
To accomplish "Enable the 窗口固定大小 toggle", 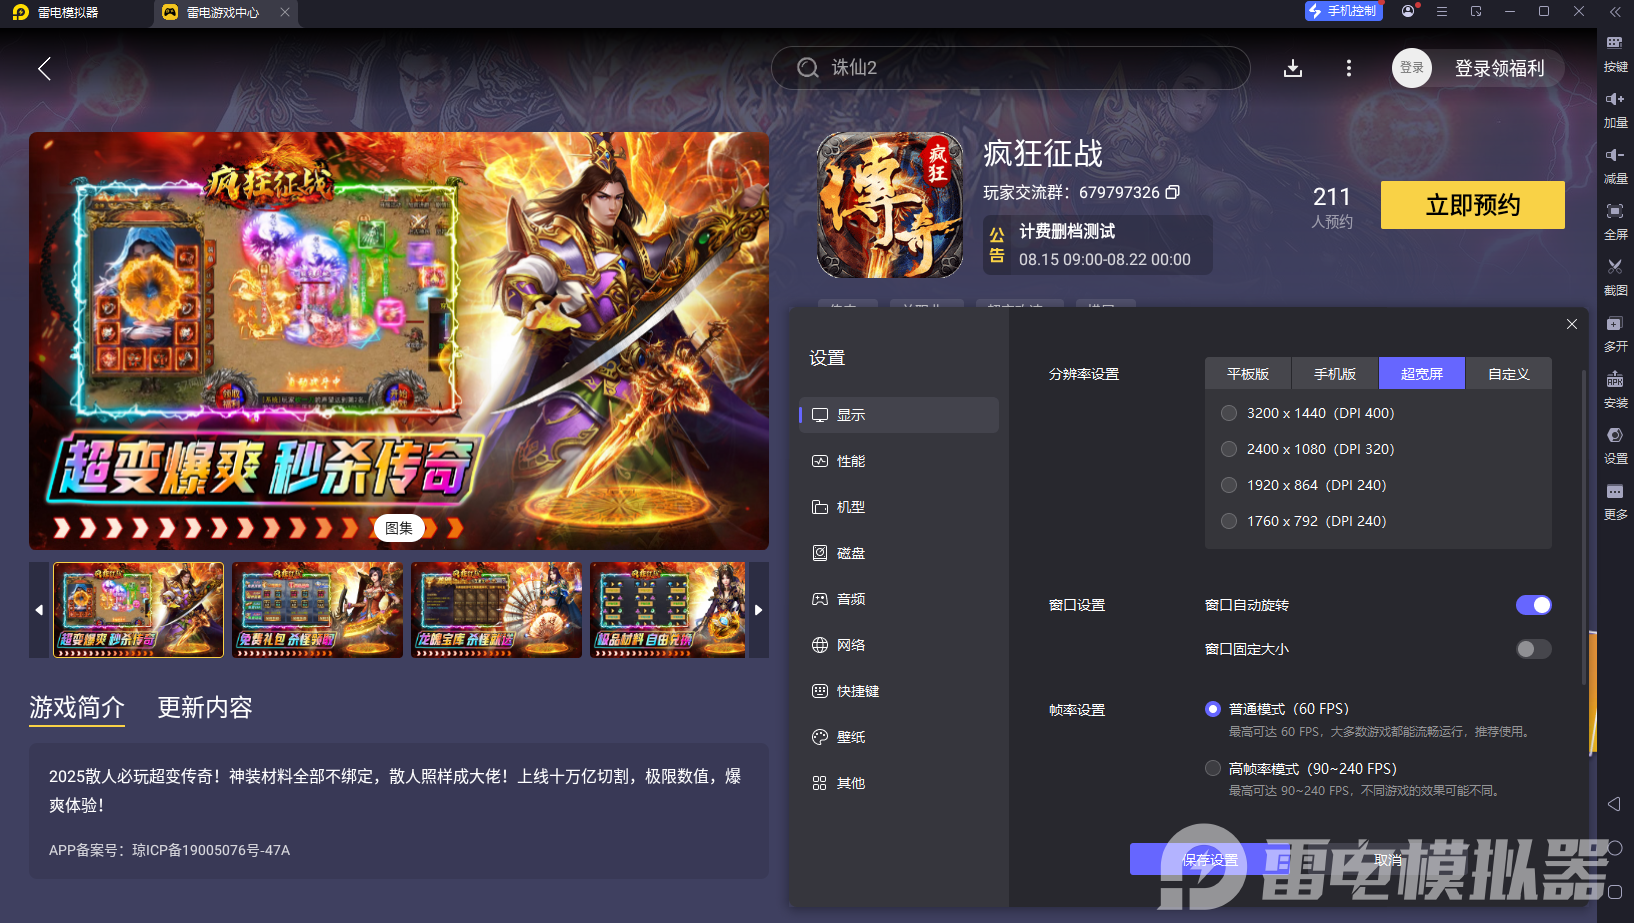I will 1532,649.
